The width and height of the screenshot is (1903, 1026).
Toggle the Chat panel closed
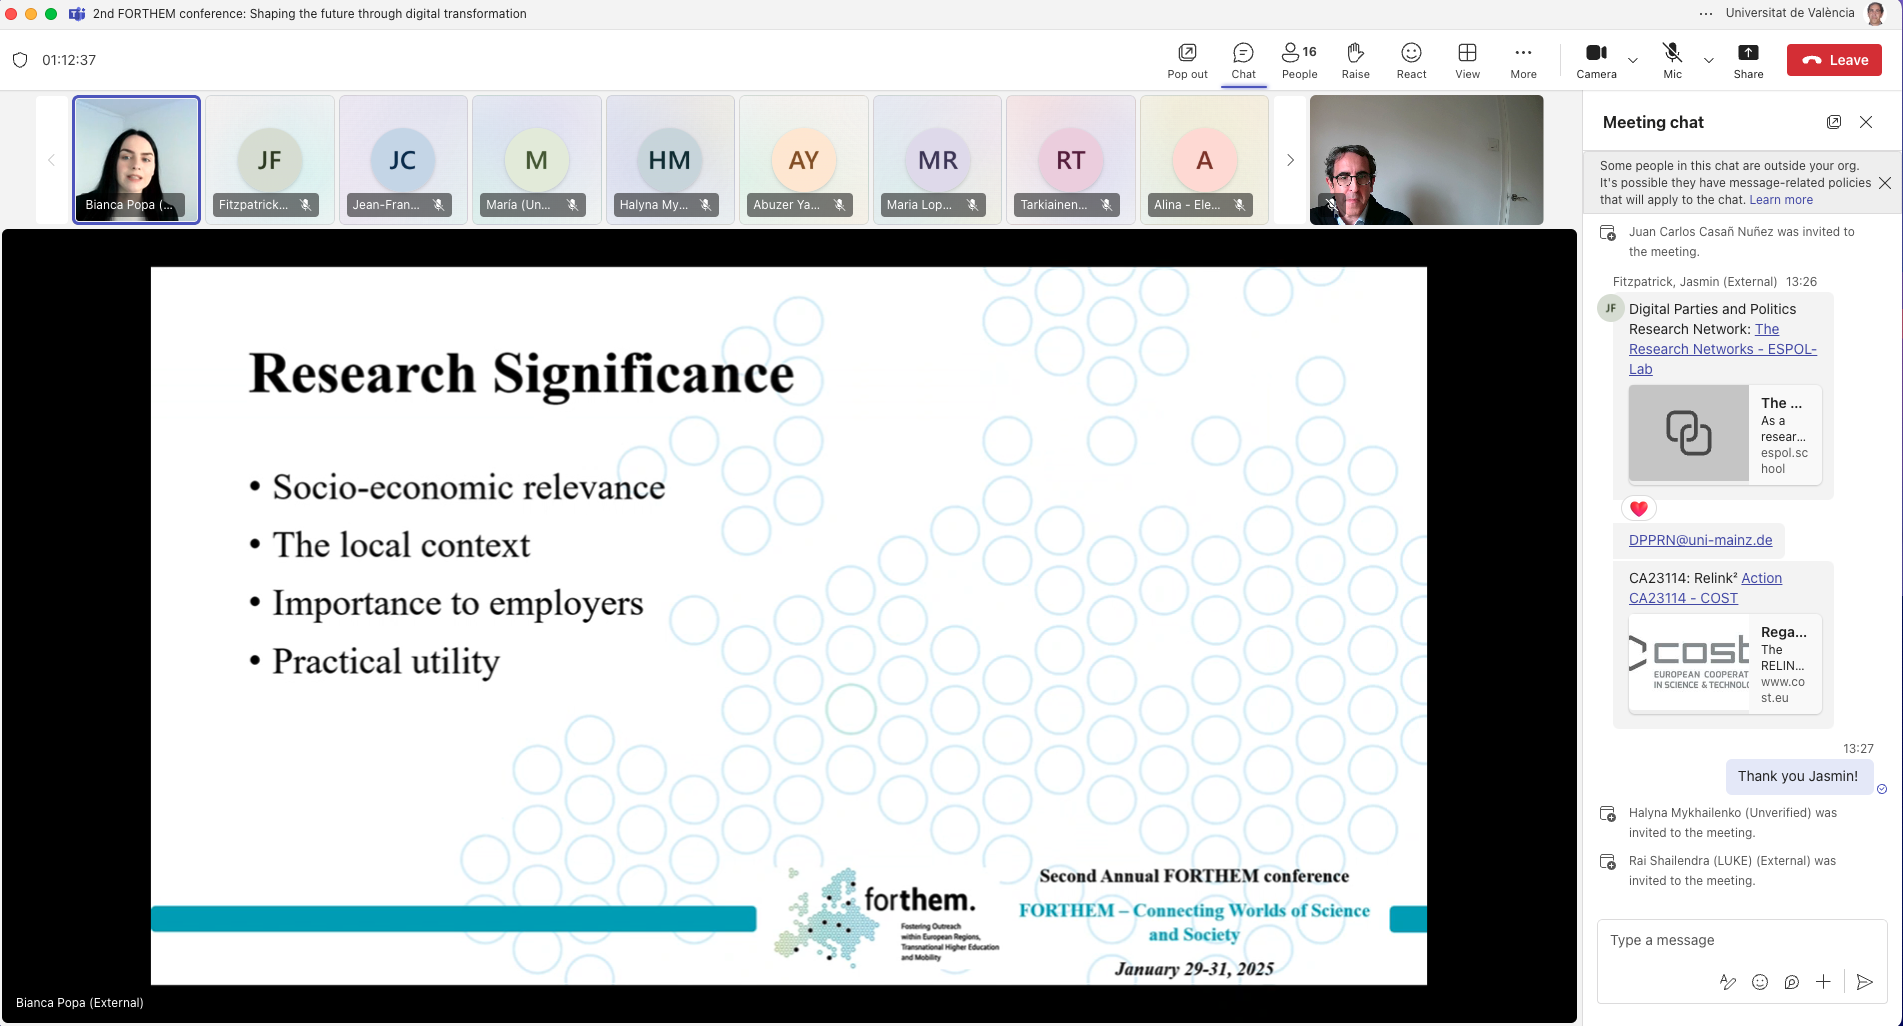click(1243, 60)
